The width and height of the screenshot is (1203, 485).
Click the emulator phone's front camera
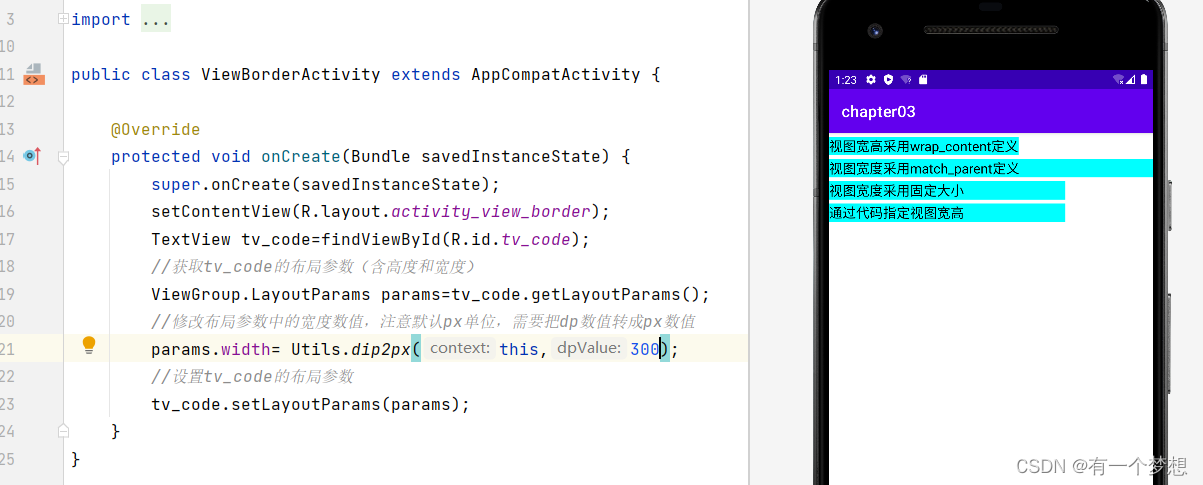point(876,31)
